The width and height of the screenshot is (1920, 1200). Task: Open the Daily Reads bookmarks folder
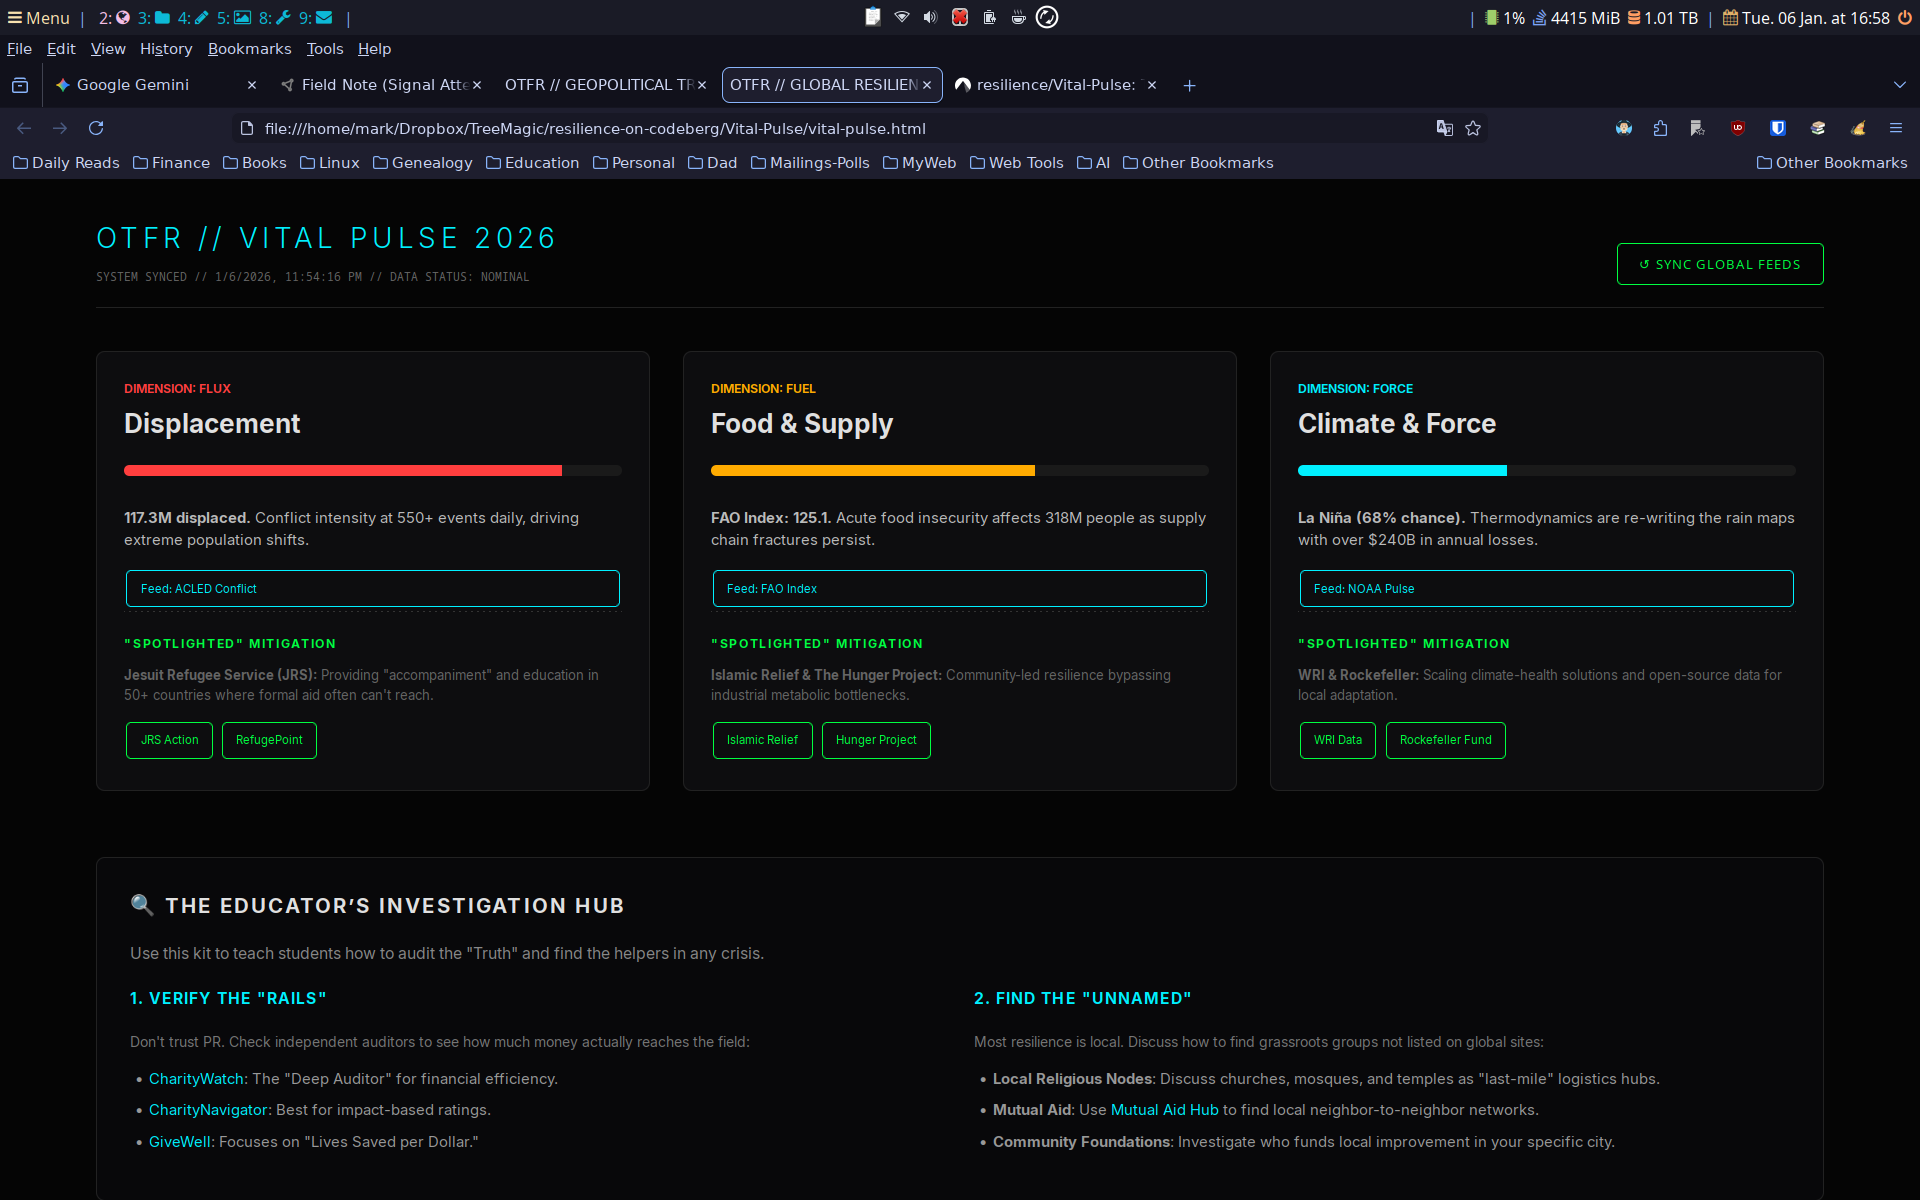pyautogui.click(x=66, y=163)
